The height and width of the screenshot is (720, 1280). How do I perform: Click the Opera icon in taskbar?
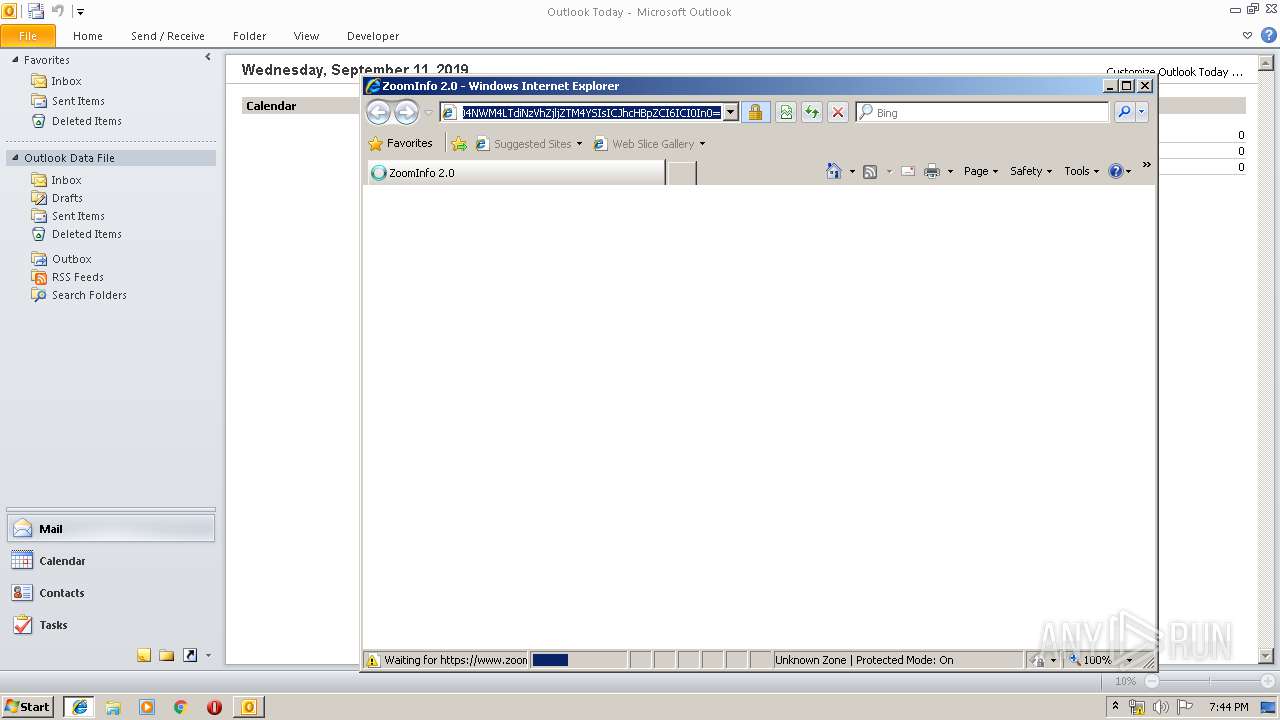click(214, 707)
